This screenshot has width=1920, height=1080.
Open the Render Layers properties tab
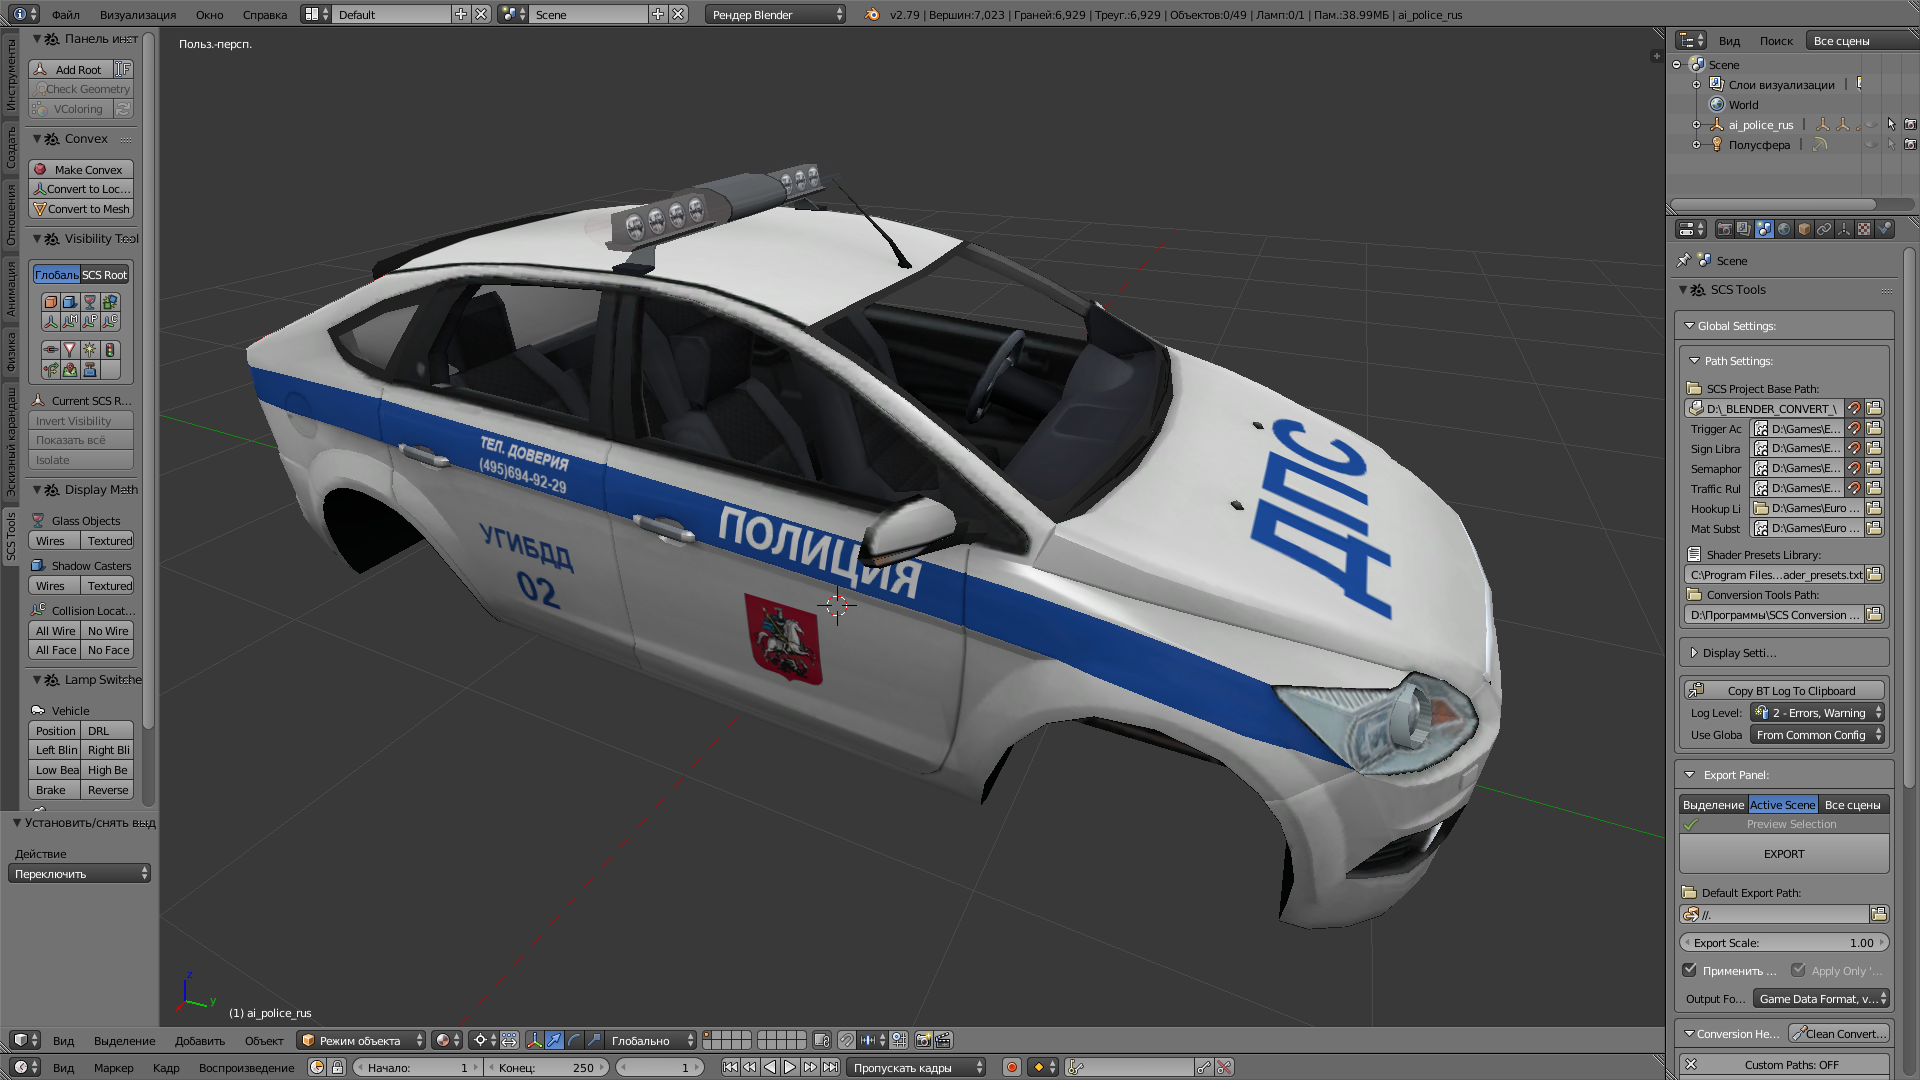pos(1744,229)
